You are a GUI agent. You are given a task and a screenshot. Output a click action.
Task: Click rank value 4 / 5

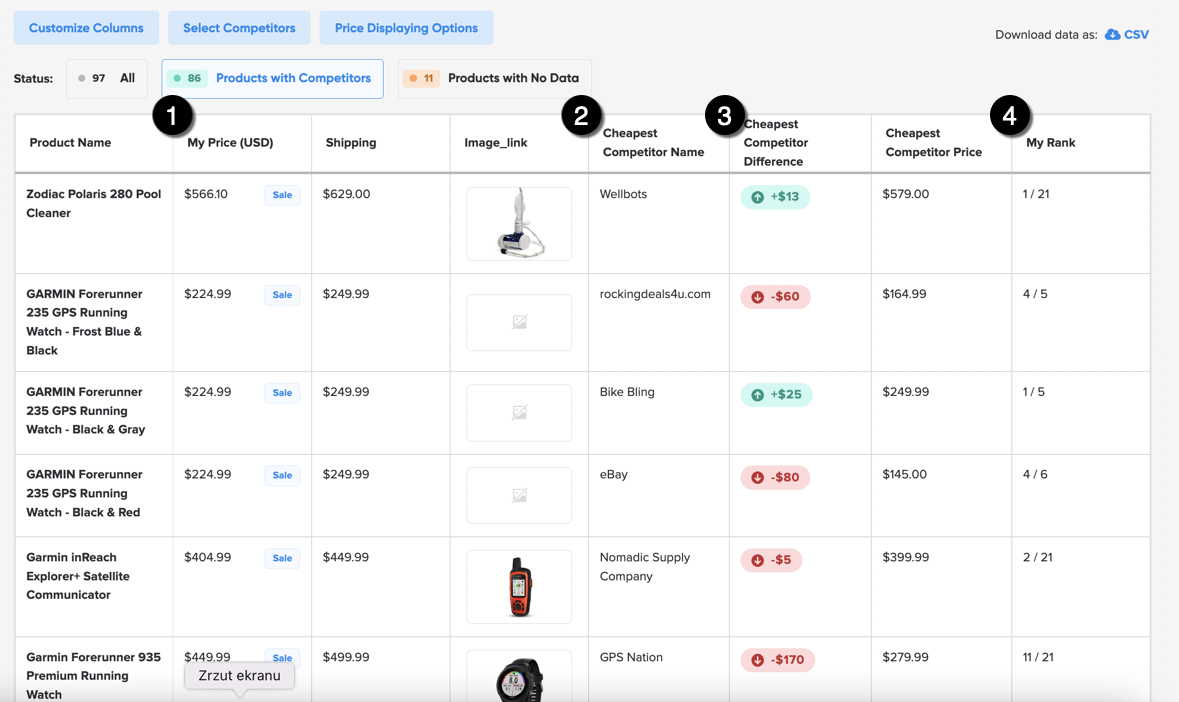pos(1035,294)
